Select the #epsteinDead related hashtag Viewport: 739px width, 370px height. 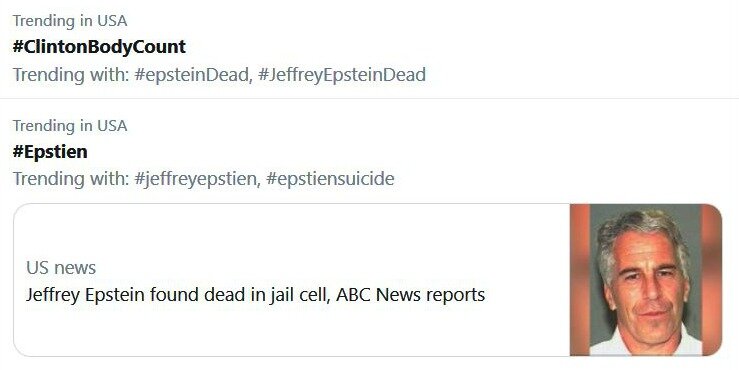pyautogui.click(x=193, y=74)
